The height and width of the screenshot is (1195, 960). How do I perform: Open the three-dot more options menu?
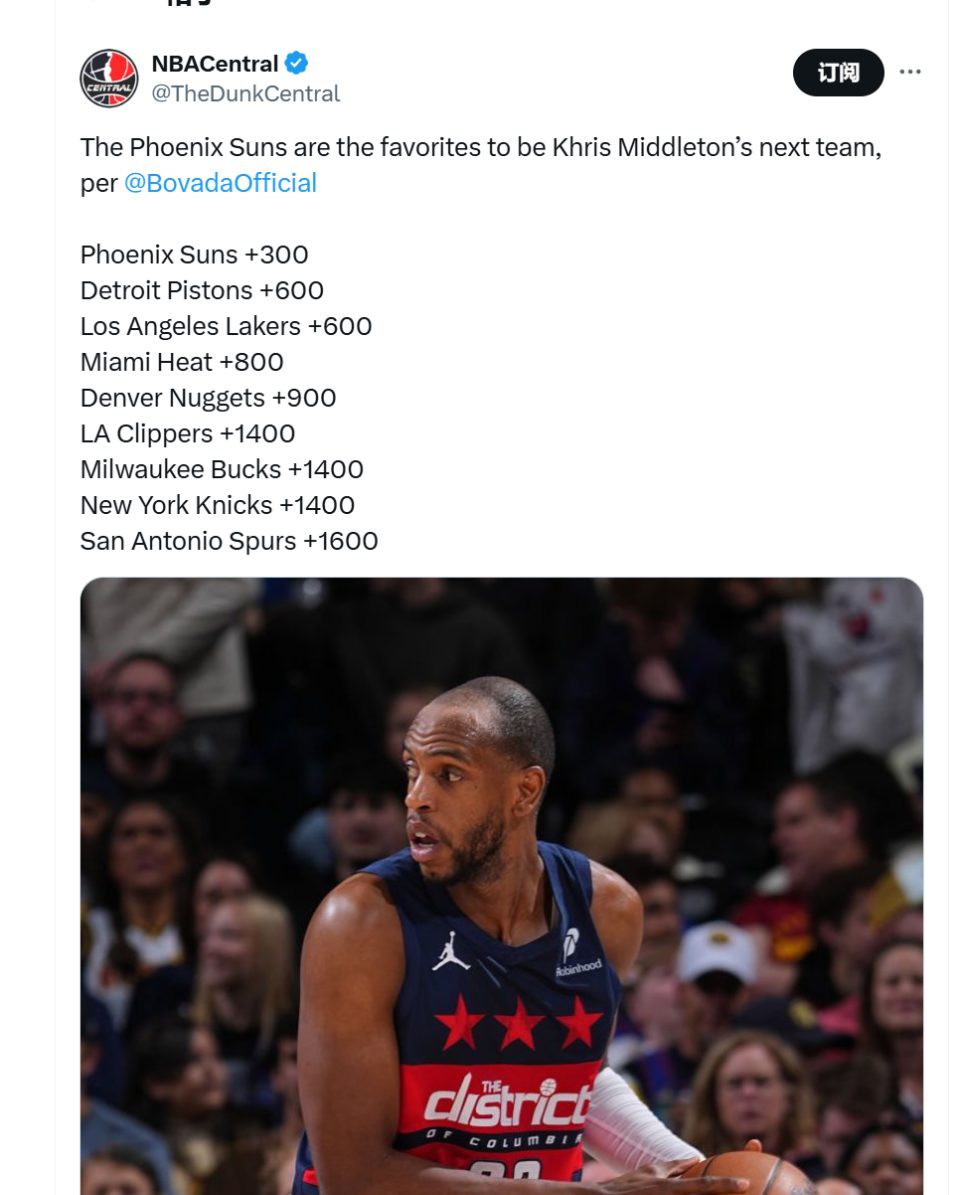(x=910, y=72)
